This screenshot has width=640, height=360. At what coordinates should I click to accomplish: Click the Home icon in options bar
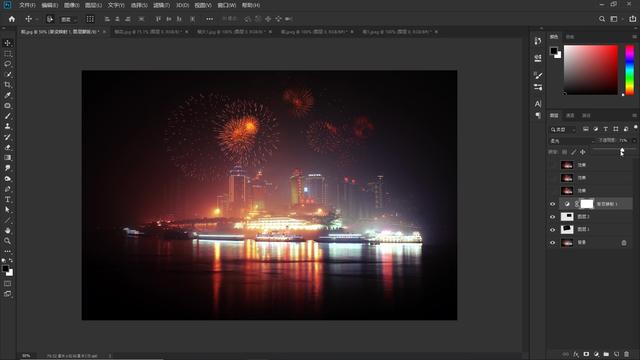12,19
